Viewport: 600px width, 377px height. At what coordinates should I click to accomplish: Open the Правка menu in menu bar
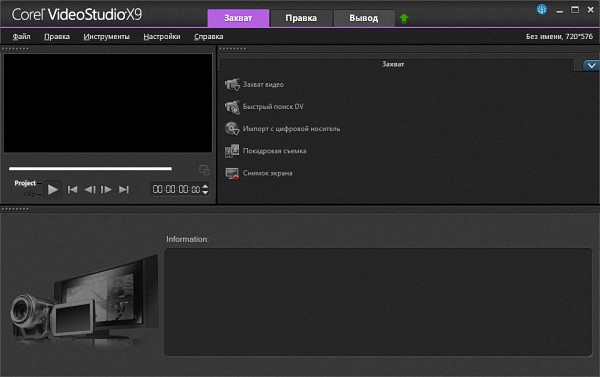pos(57,36)
